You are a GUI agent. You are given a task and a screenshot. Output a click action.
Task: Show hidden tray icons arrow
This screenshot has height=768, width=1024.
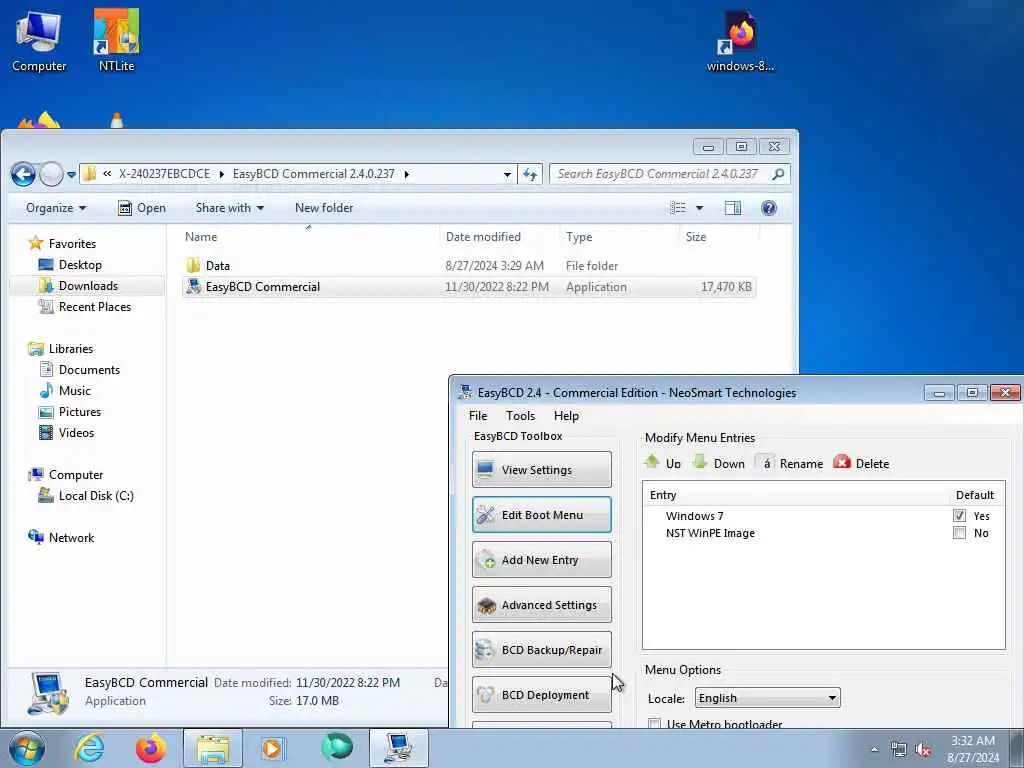(874, 749)
